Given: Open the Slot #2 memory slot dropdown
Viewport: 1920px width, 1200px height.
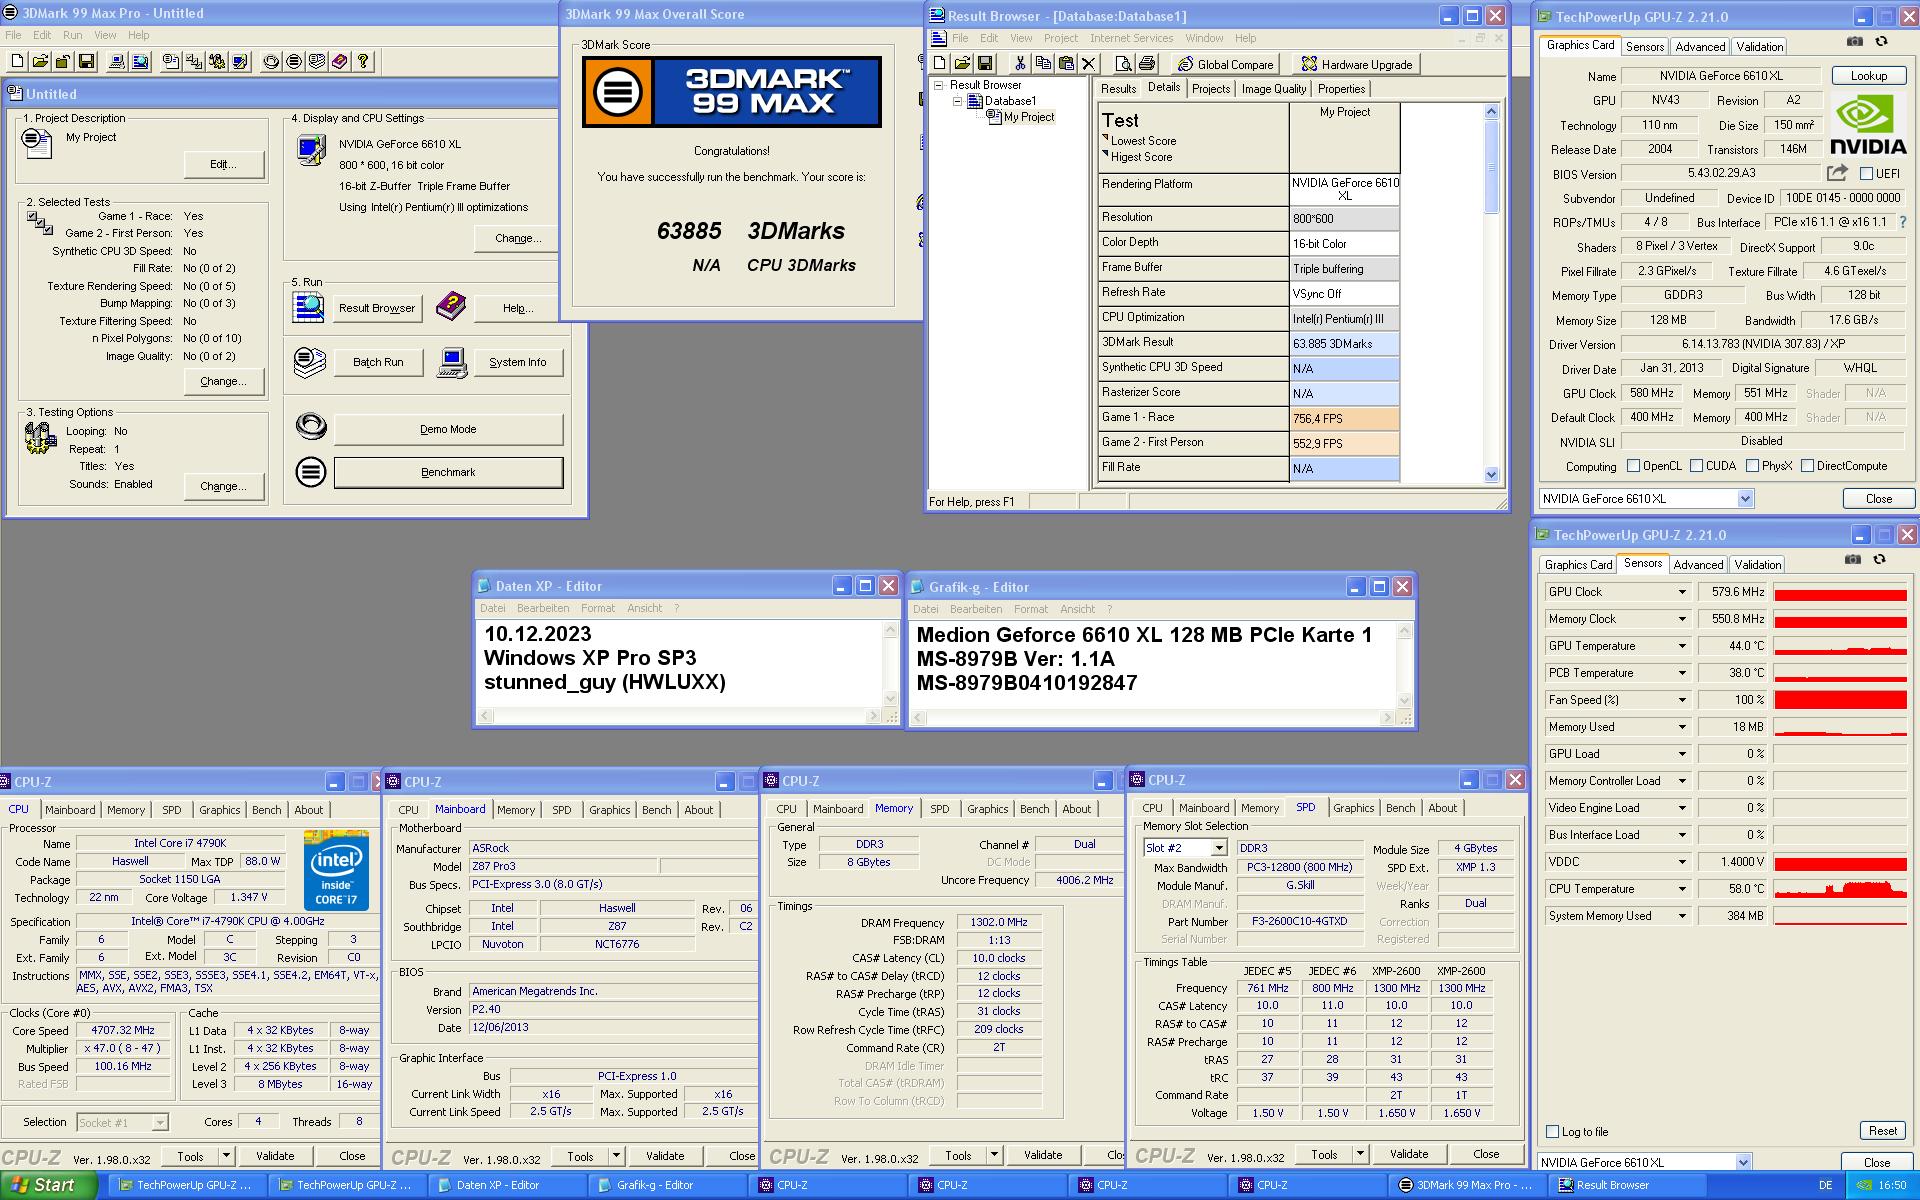Looking at the screenshot, I should coord(1218,848).
